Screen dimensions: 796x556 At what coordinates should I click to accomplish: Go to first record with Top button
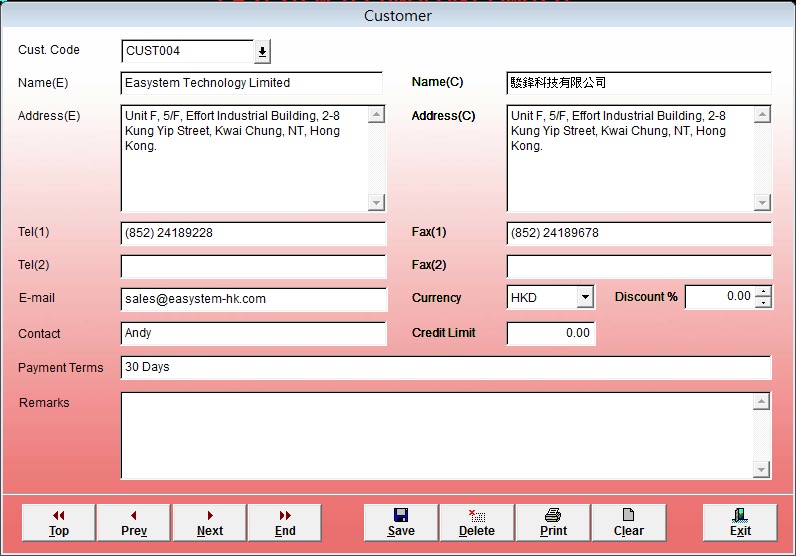(x=58, y=522)
